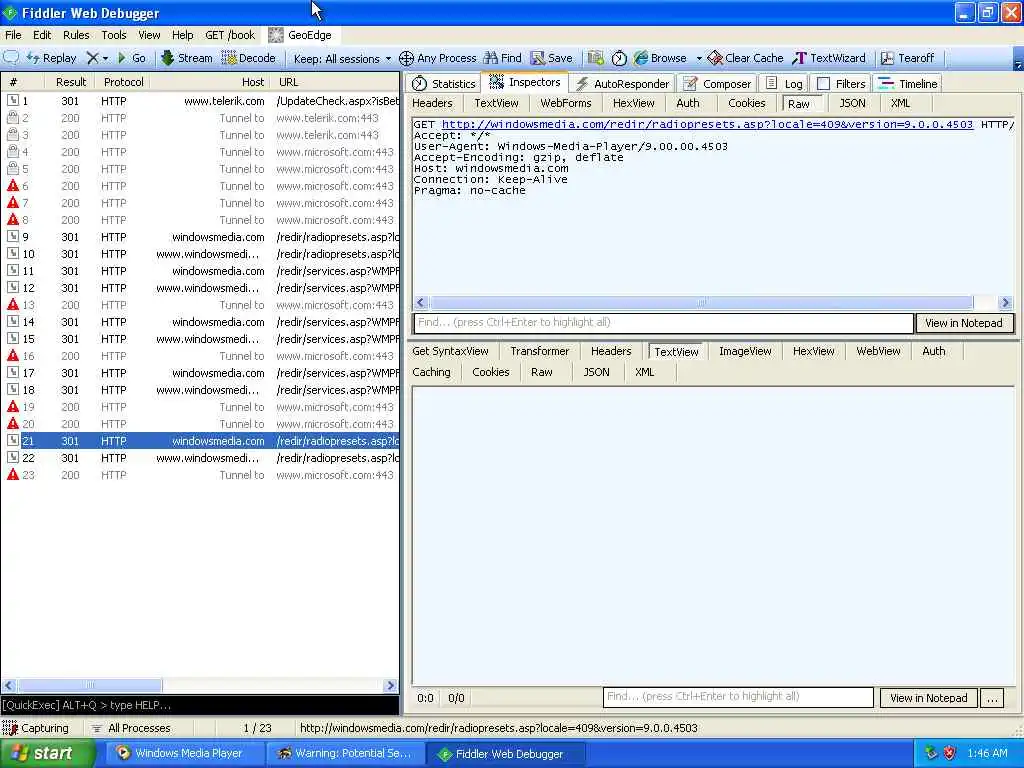Click the red shield tray icon
The height and width of the screenshot is (768, 1024).
click(950, 754)
